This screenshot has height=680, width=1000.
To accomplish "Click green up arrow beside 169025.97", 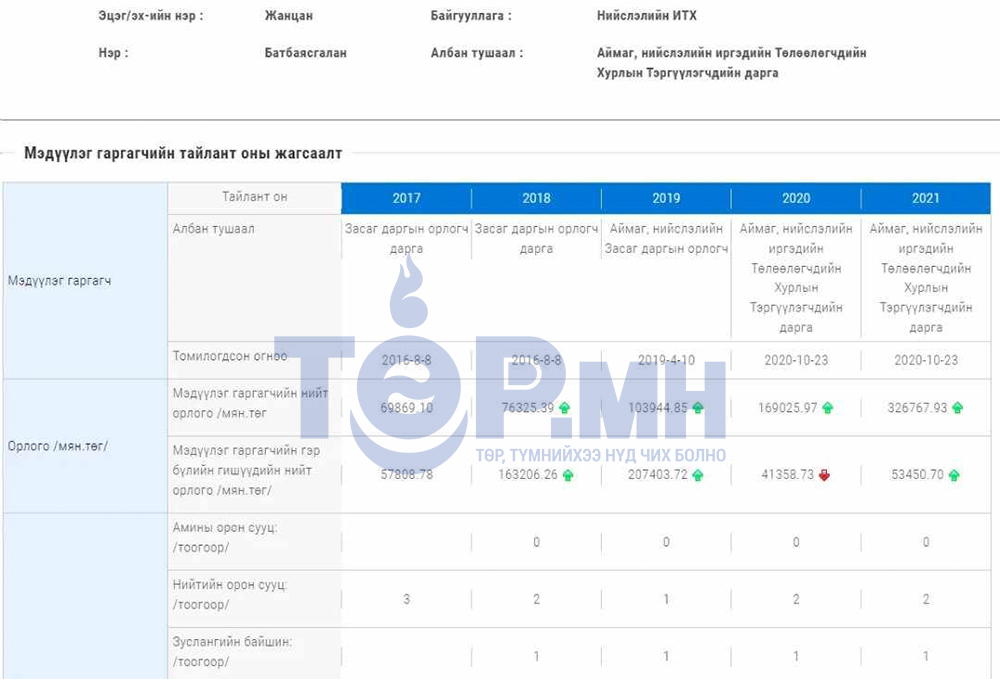I will tap(827, 408).
